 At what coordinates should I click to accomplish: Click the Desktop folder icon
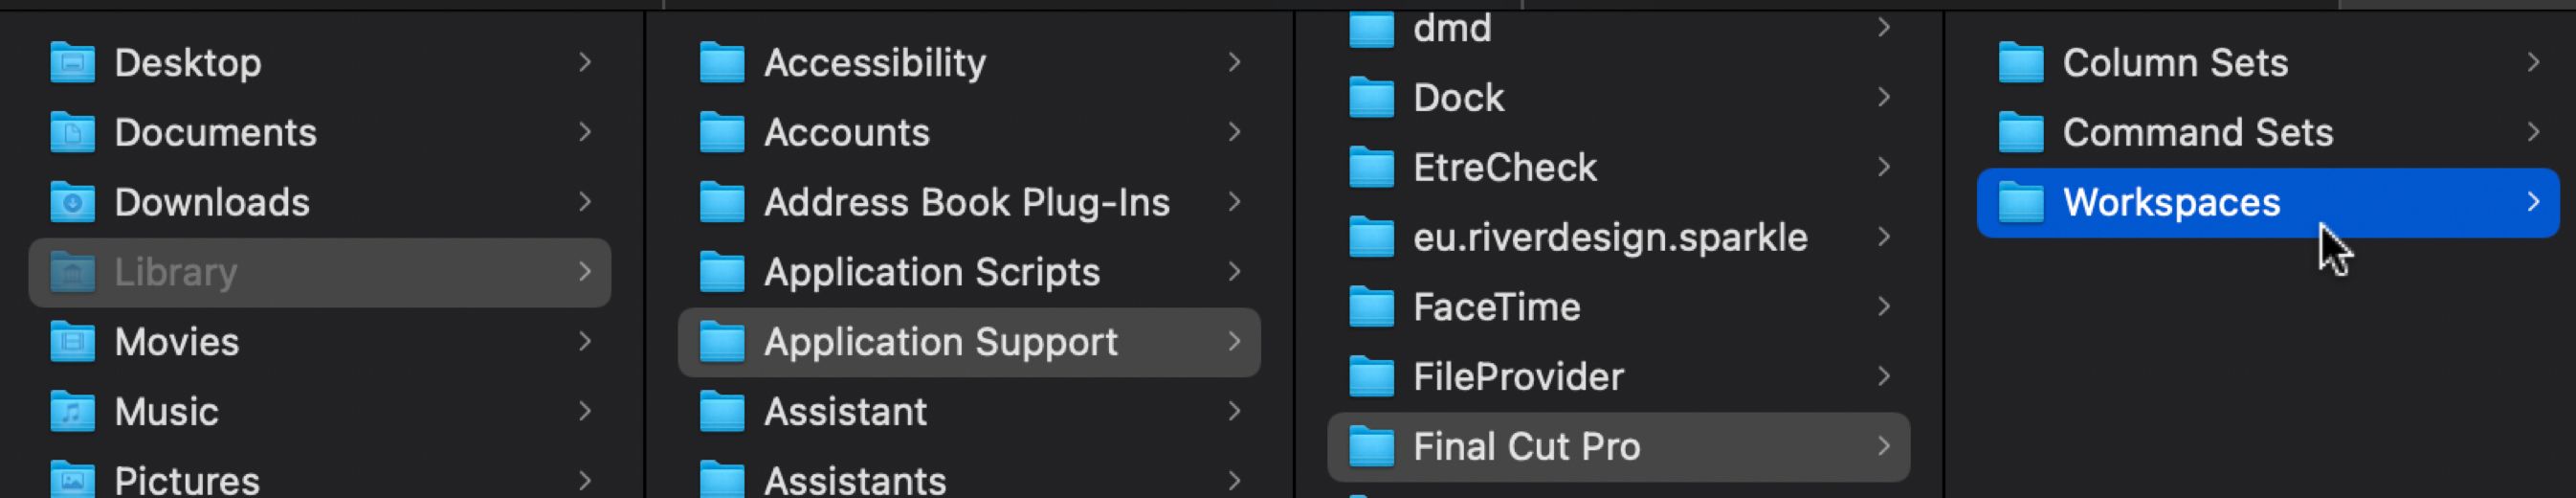(72, 63)
